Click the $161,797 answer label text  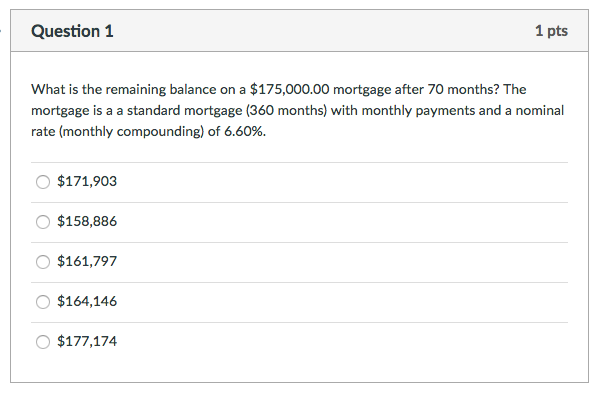pos(87,261)
